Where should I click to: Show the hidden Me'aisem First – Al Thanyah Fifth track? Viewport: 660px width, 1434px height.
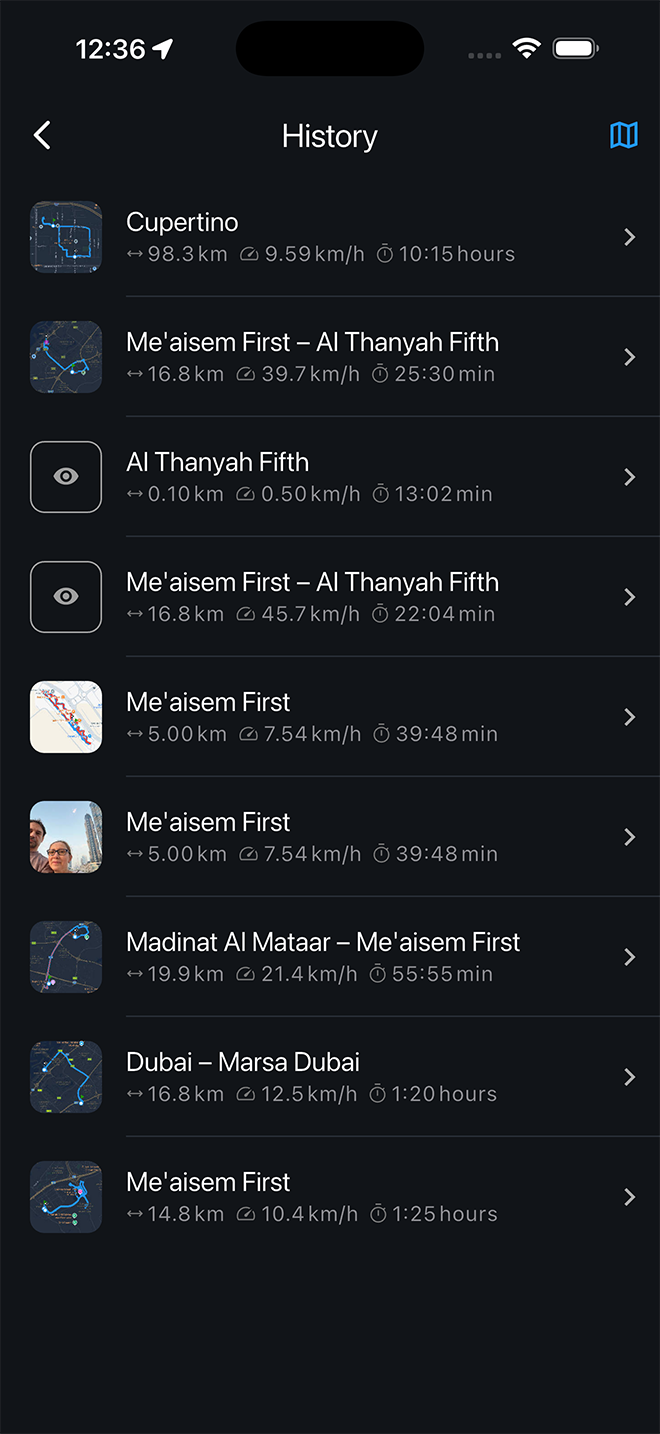(x=65, y=597)
